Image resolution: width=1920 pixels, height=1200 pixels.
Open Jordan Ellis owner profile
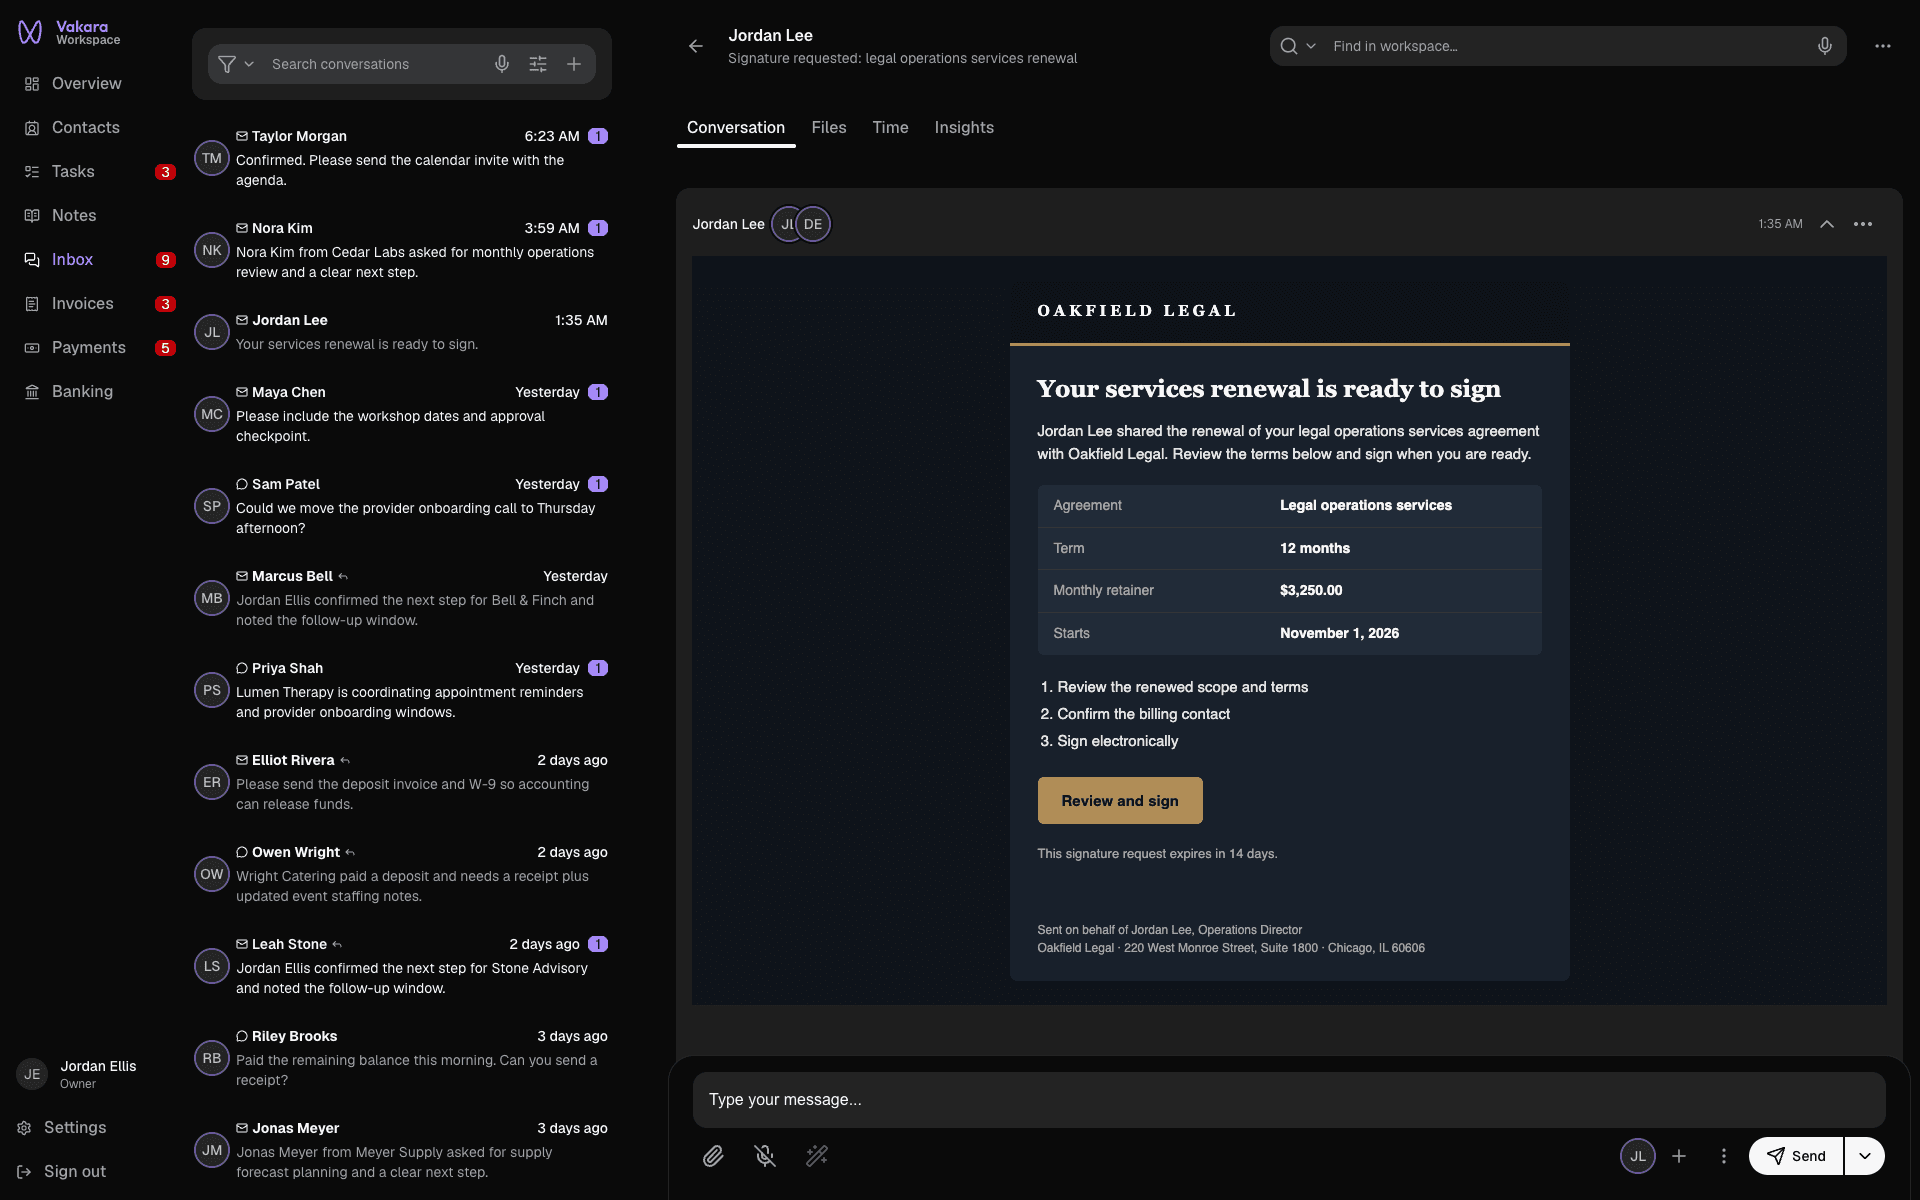pyautogui.click(x=78, y=1074)
